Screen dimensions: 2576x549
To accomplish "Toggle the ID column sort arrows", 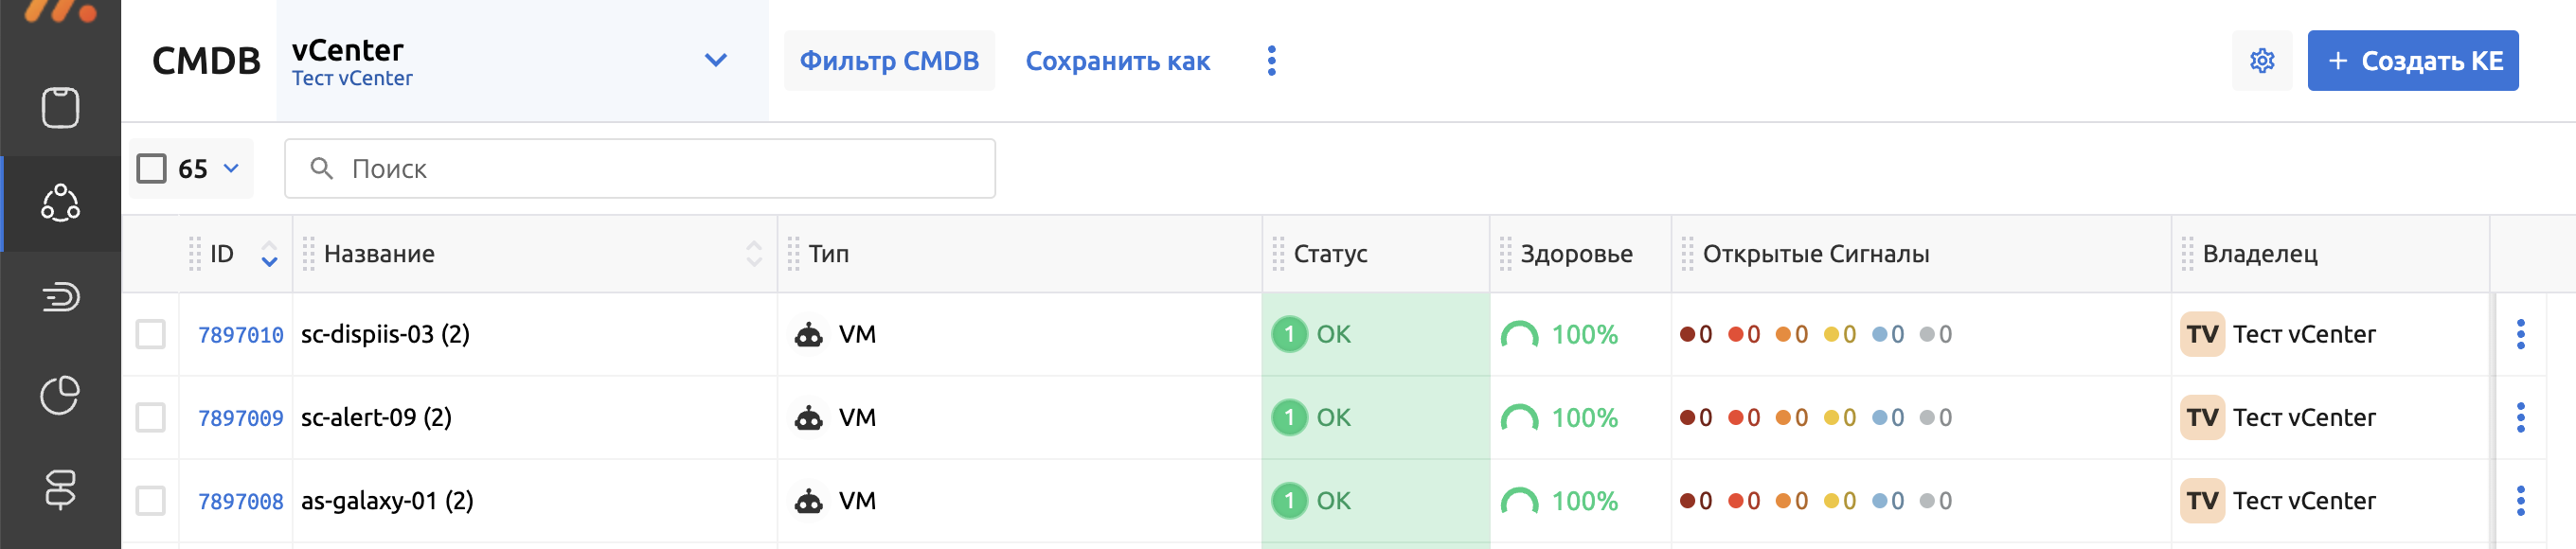I will click(x=268, y=254).
